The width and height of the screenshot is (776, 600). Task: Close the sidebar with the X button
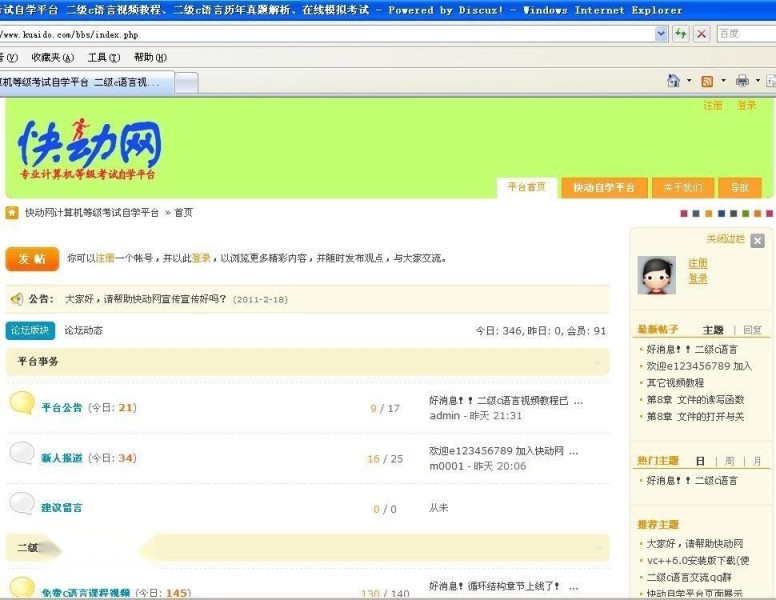757,241
